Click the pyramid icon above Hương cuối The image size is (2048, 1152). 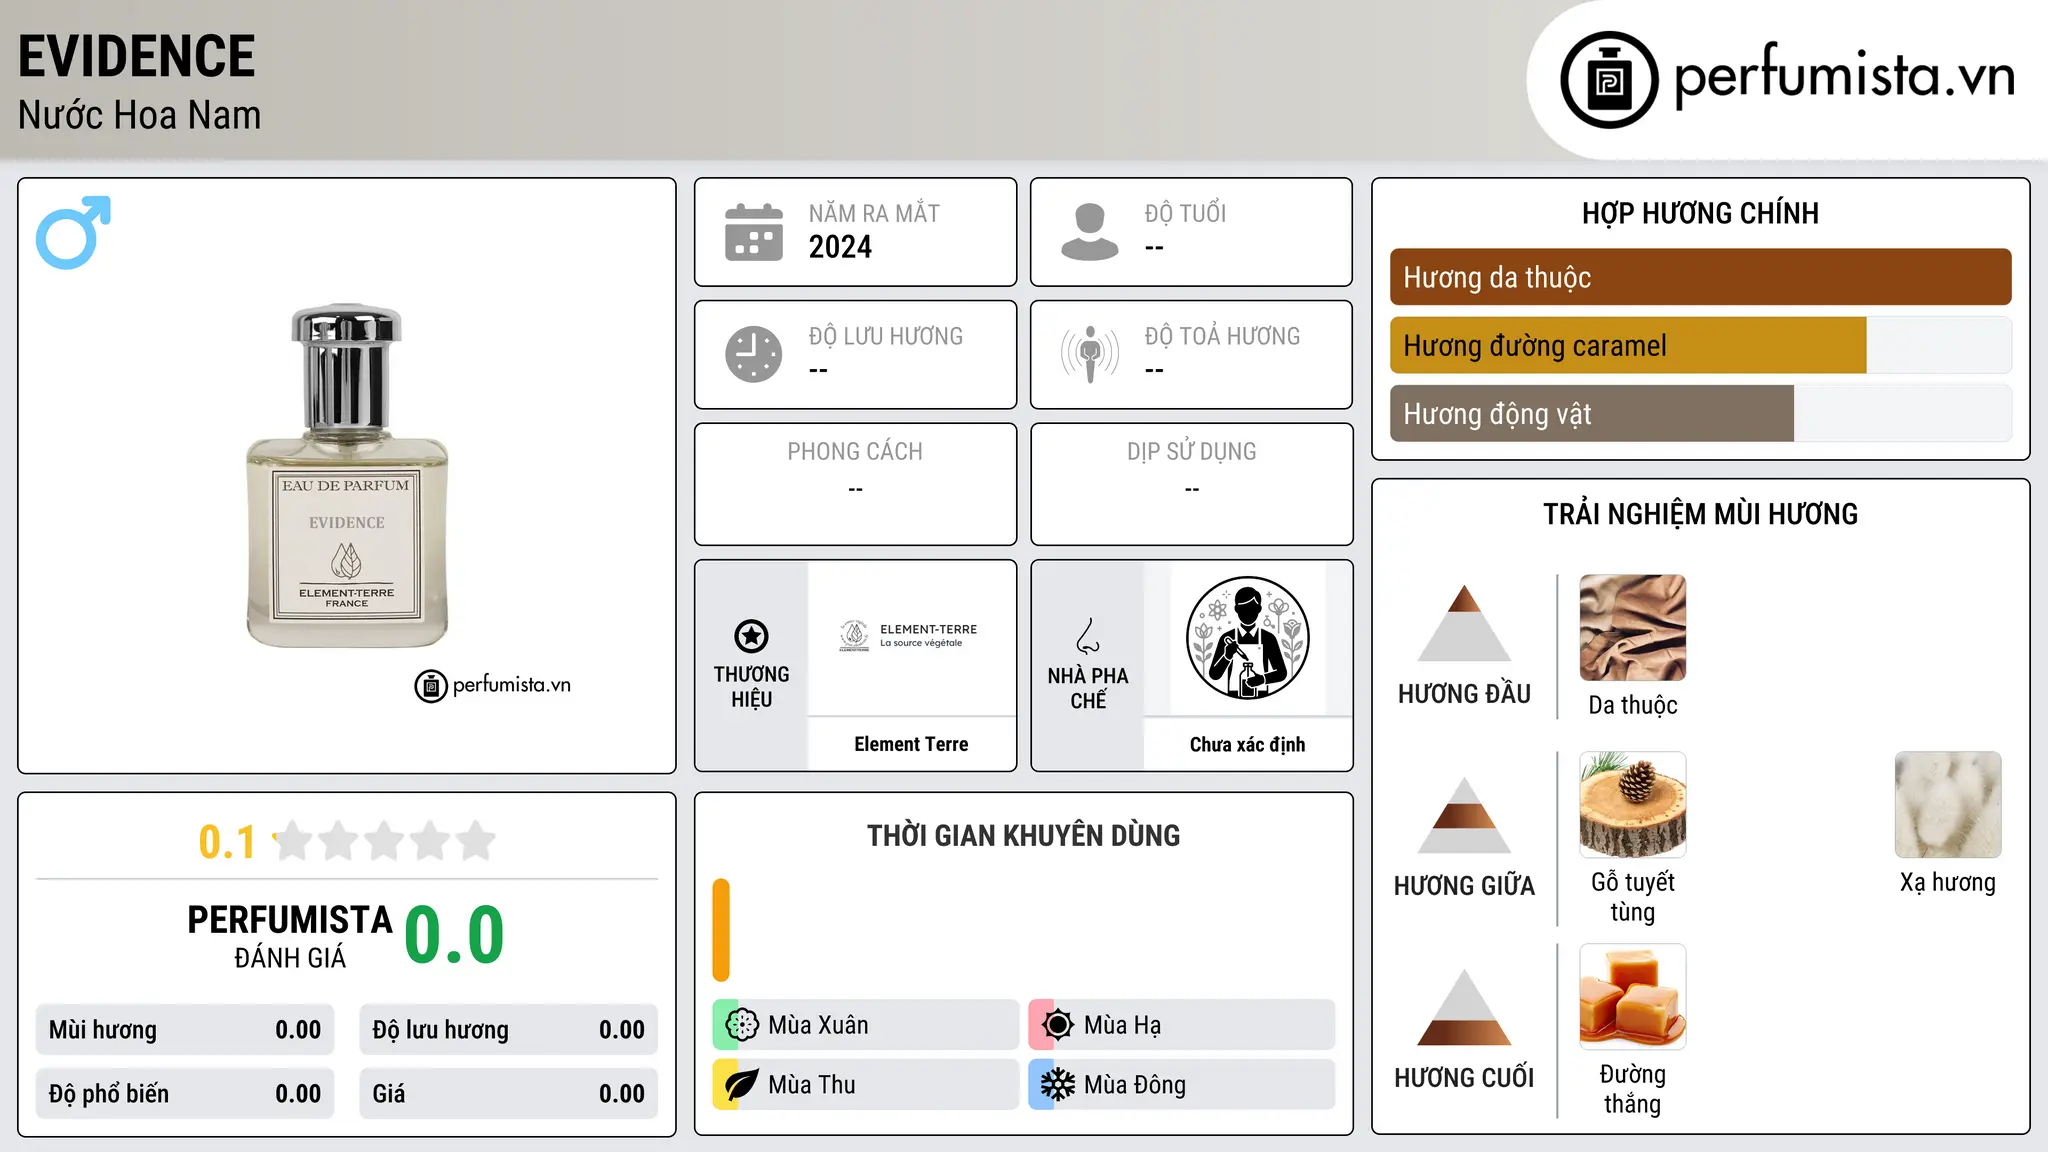[x=1464, y=1007]
